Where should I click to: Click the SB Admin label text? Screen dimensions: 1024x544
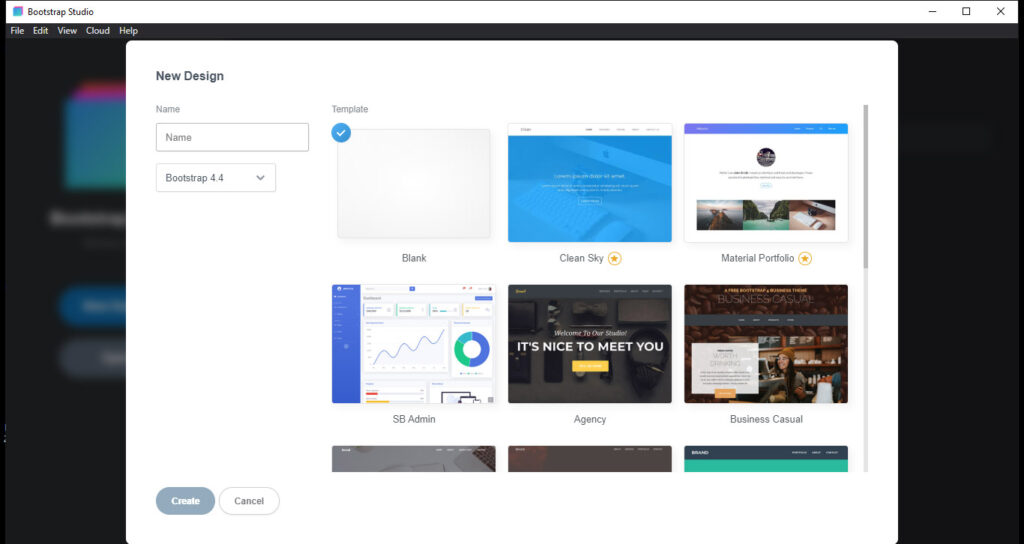click(x=414, y=419)
